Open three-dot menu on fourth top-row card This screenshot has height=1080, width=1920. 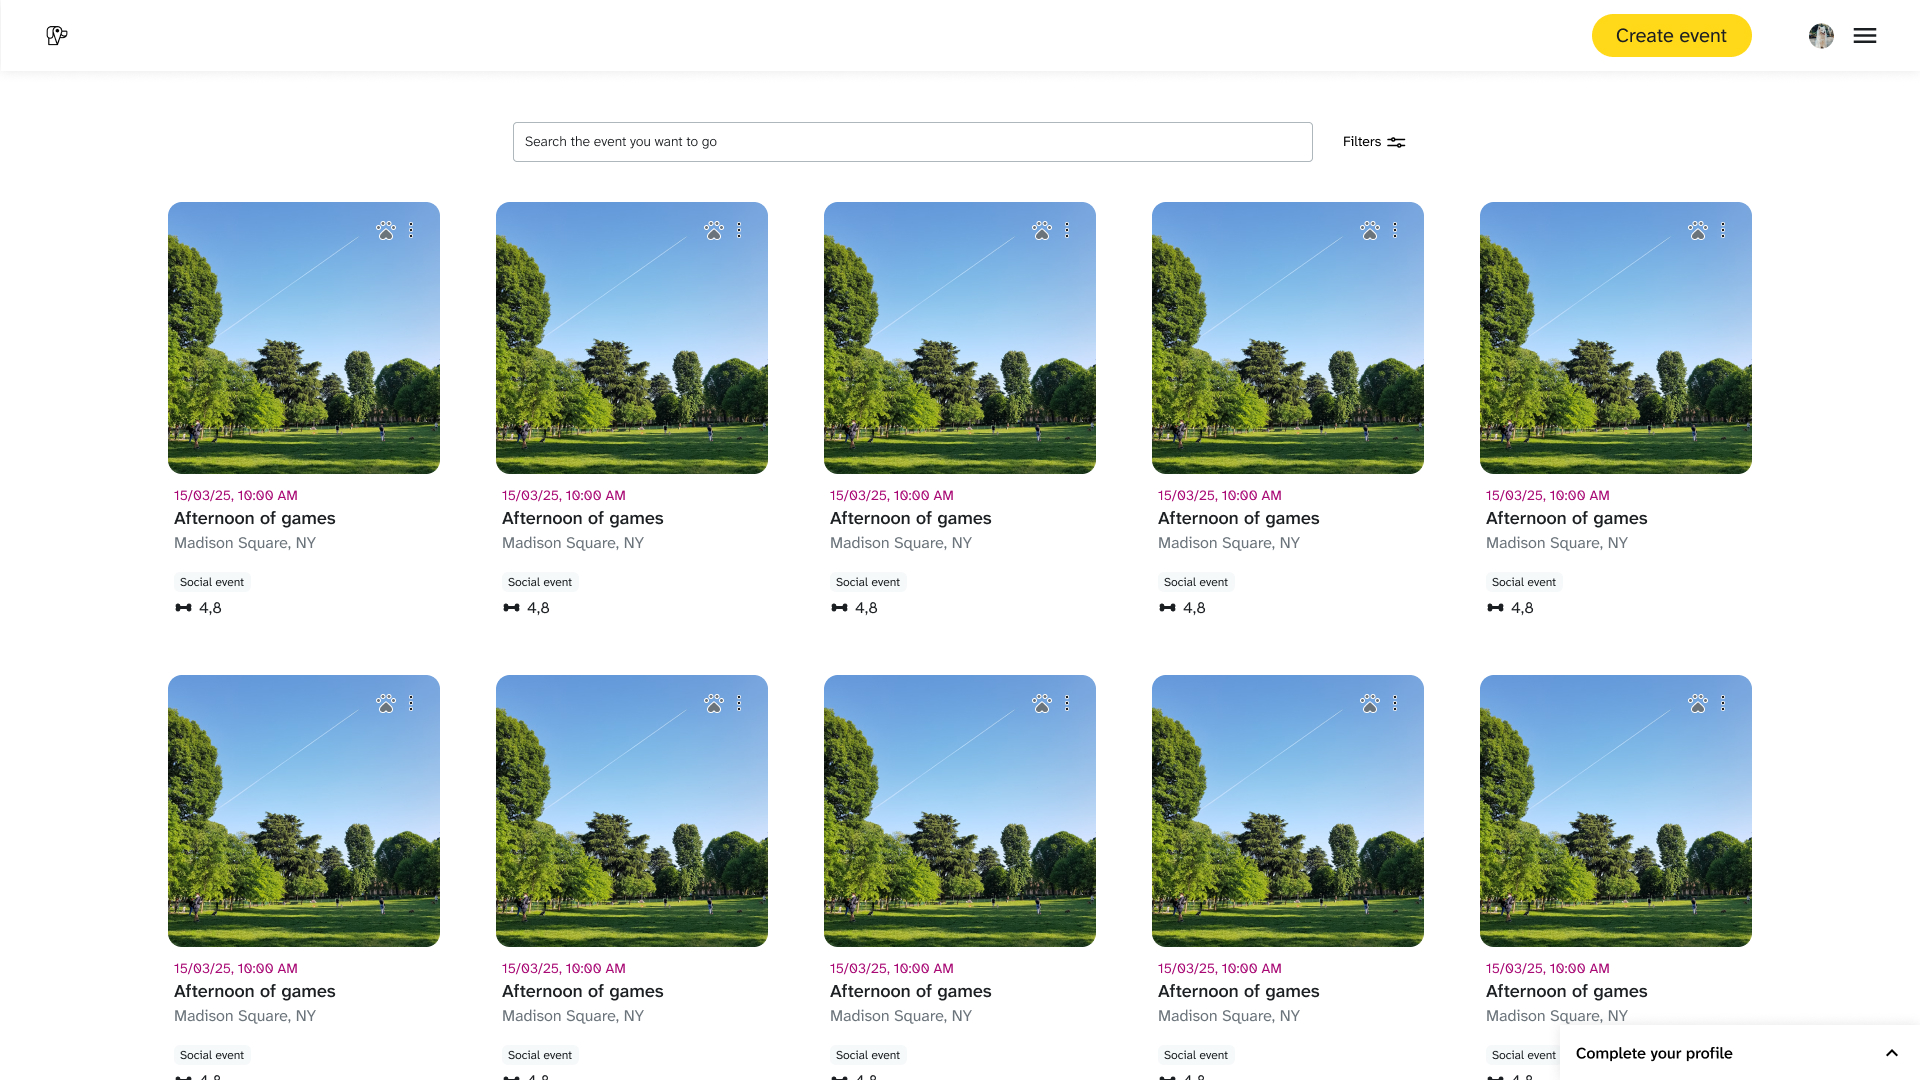(1395, 231)
